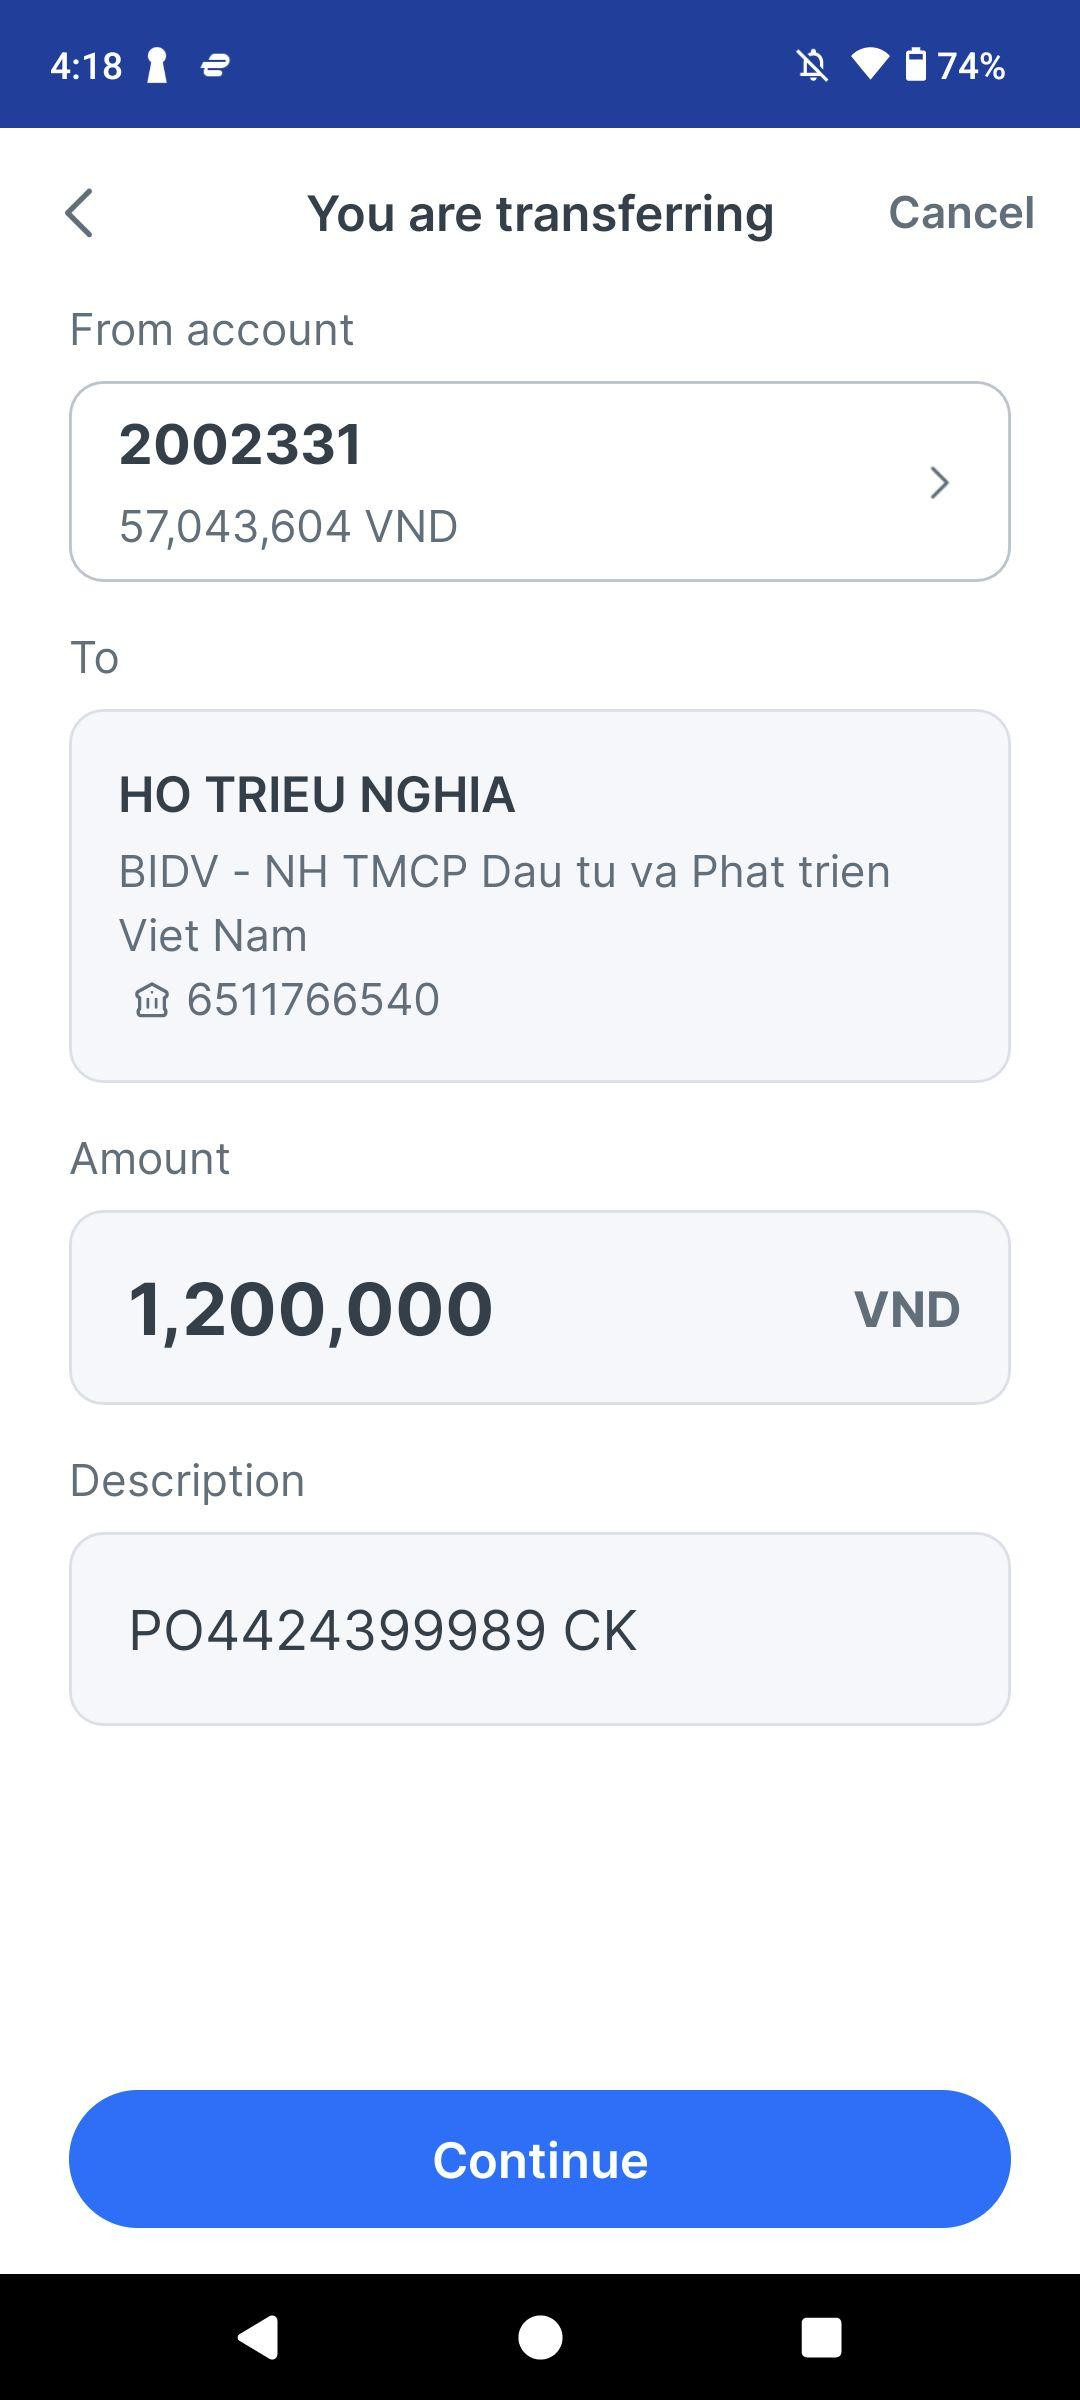Tap the Wi-Fi status icon
Image resolution: width=1080 pixels, height=2400 pixels.
870,65
